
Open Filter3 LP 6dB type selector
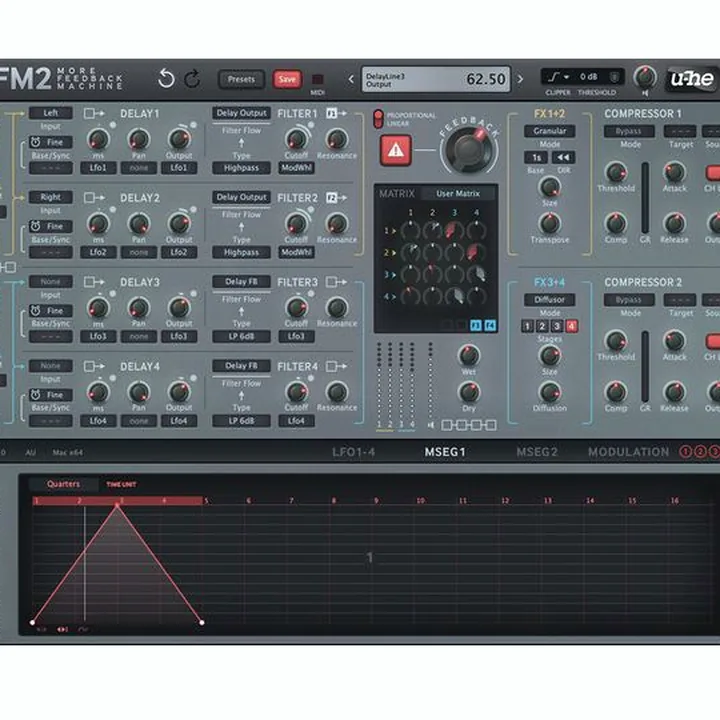[x=241, y=337]
